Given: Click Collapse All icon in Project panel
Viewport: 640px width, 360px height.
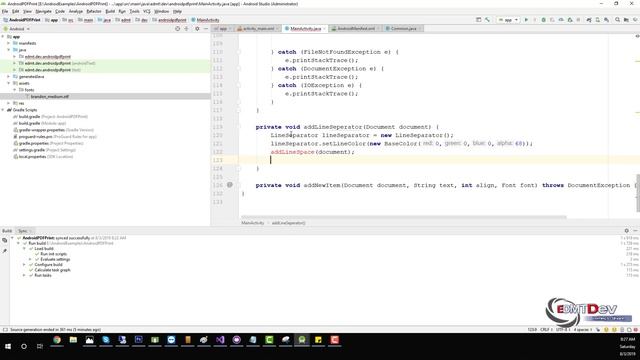Looking at the screenshot, I should tap(187, 29).
